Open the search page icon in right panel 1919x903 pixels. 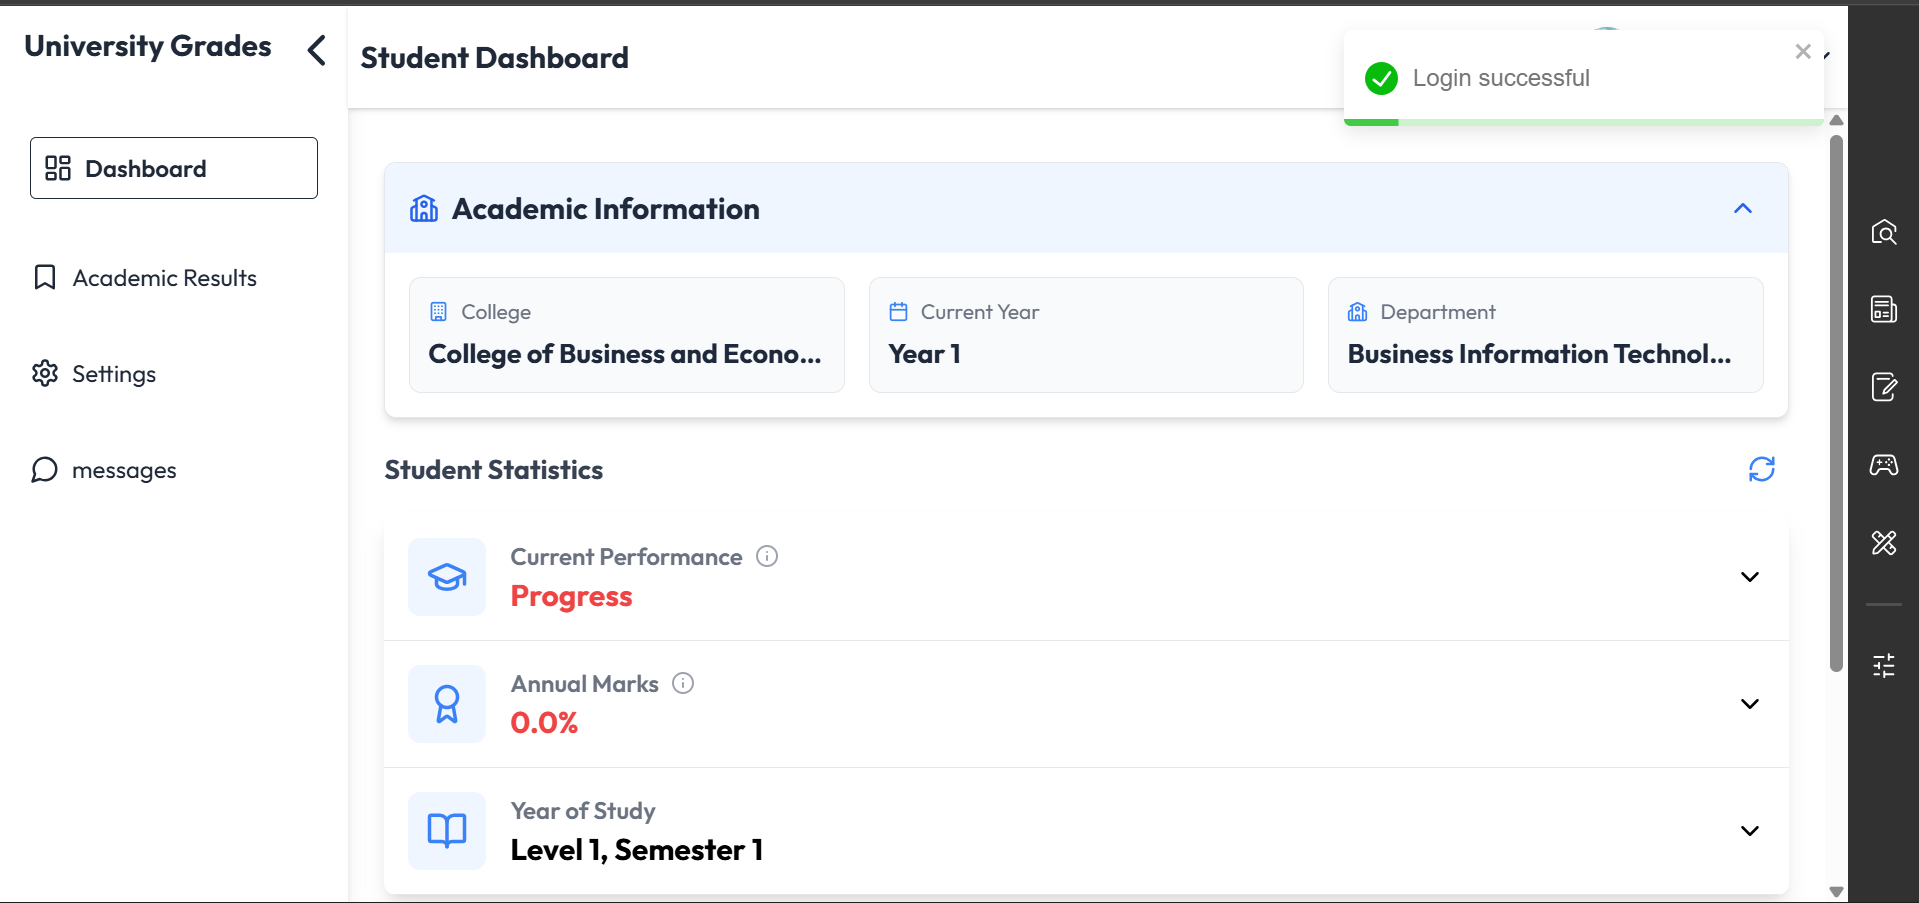[x=1884, y=232]
